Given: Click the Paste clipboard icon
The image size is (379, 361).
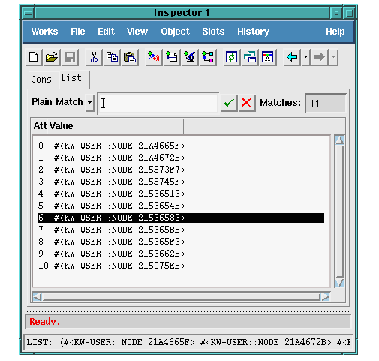Looking at the screenshot, I should pos(130,57).
